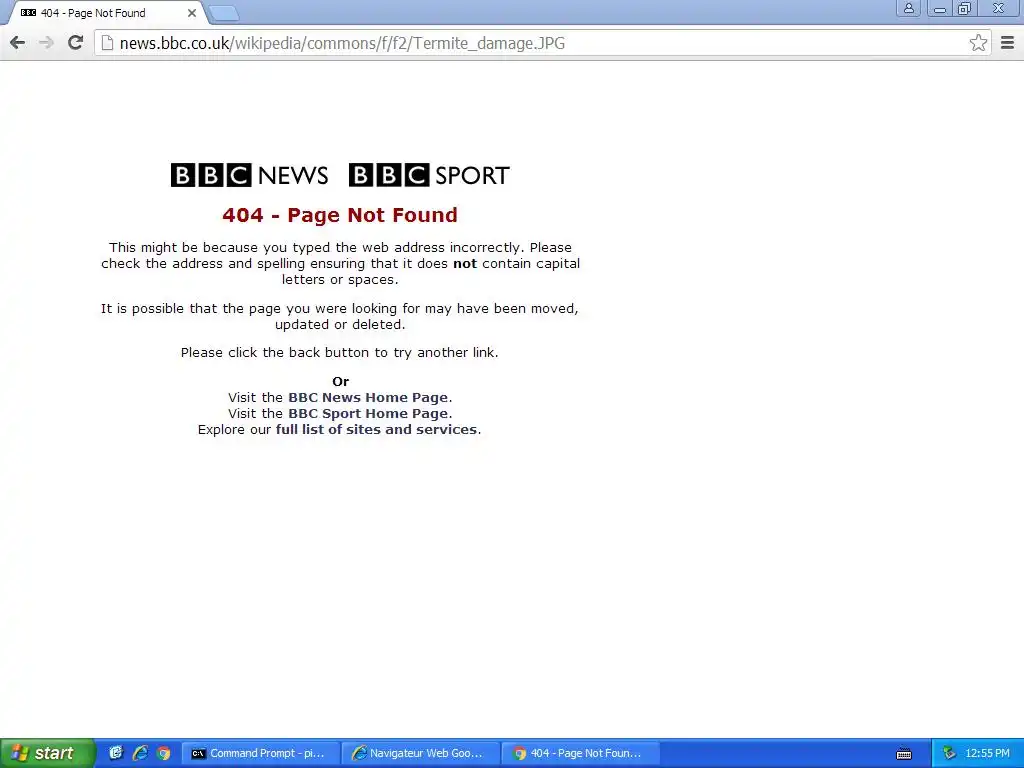Launch Internet Explorer from quick launch
Screen dimensions: 1024x768
pos(140,753)
